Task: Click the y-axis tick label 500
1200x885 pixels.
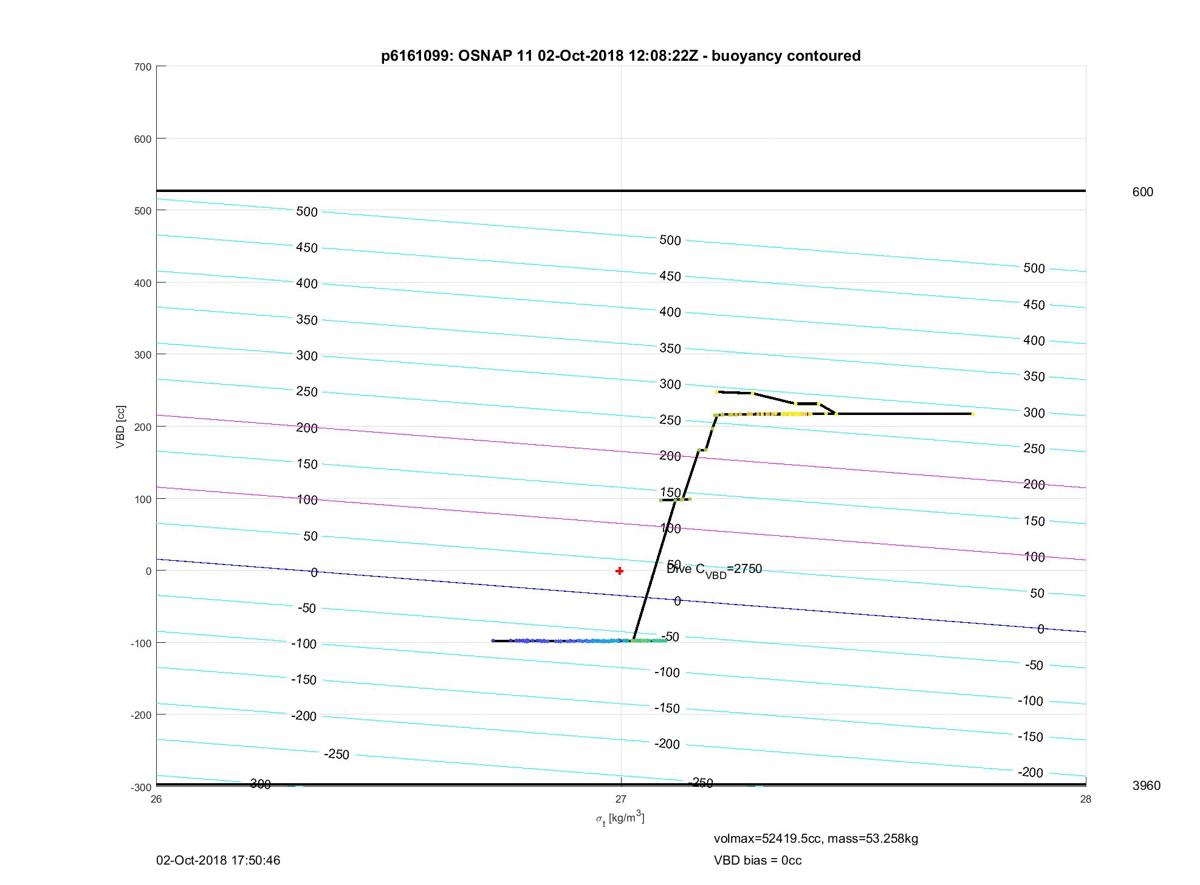Action: 142,211
